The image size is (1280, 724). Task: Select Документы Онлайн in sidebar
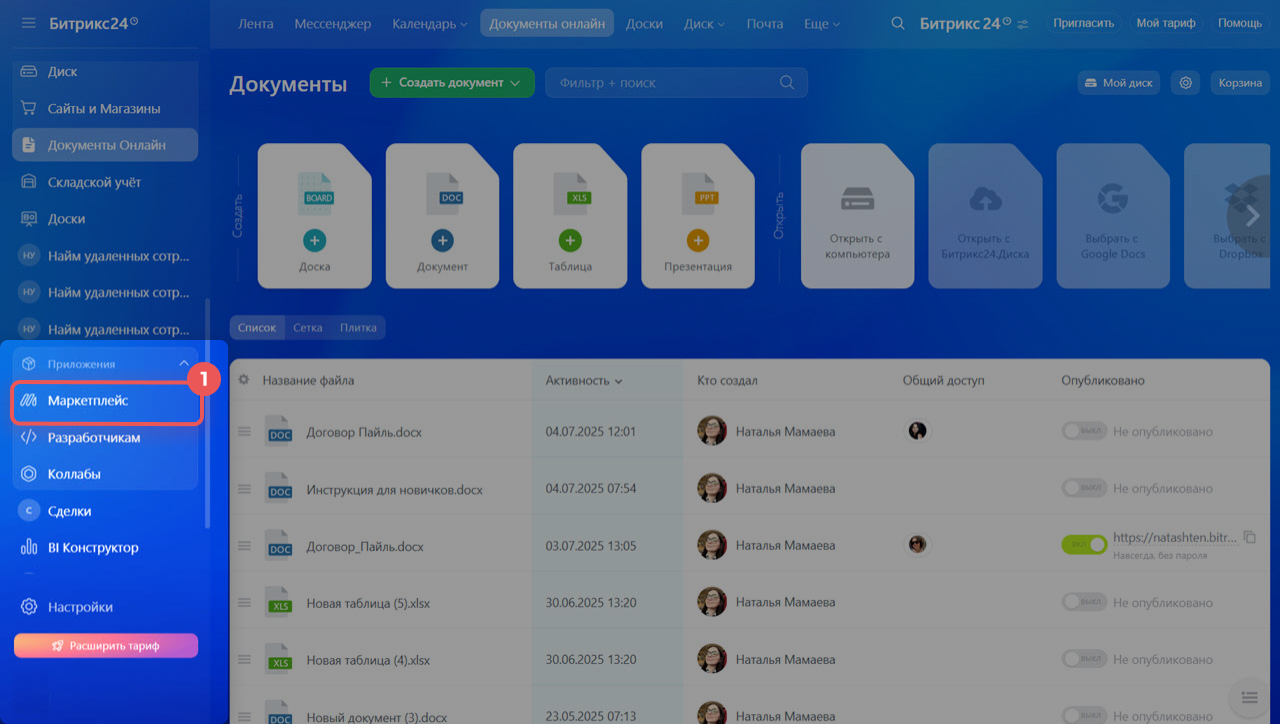coord(105,145)
